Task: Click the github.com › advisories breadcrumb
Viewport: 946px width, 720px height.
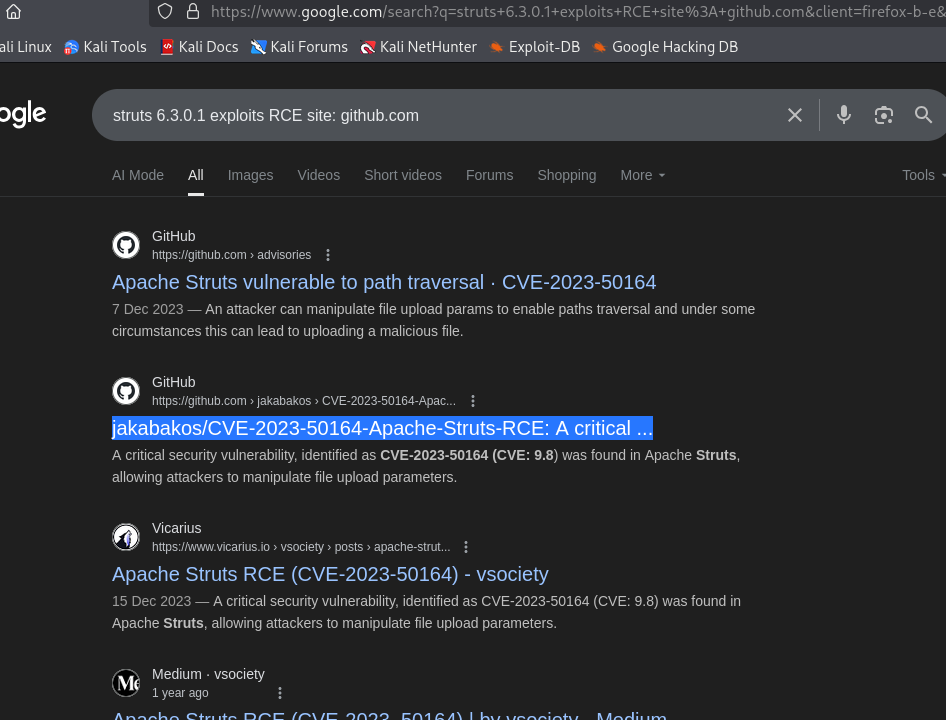Action: point(232,255)
